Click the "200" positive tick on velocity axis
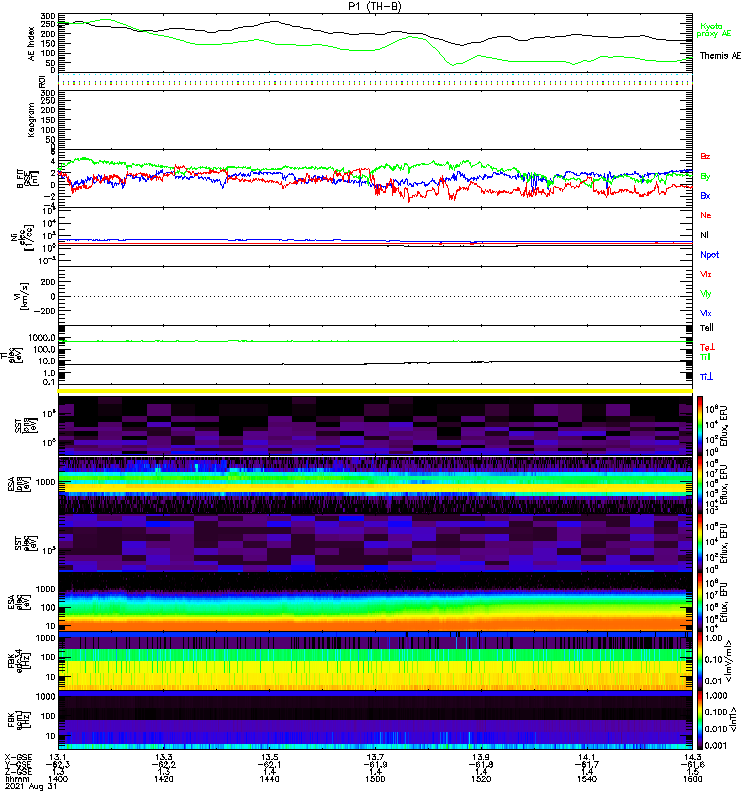 click(49, 282)
